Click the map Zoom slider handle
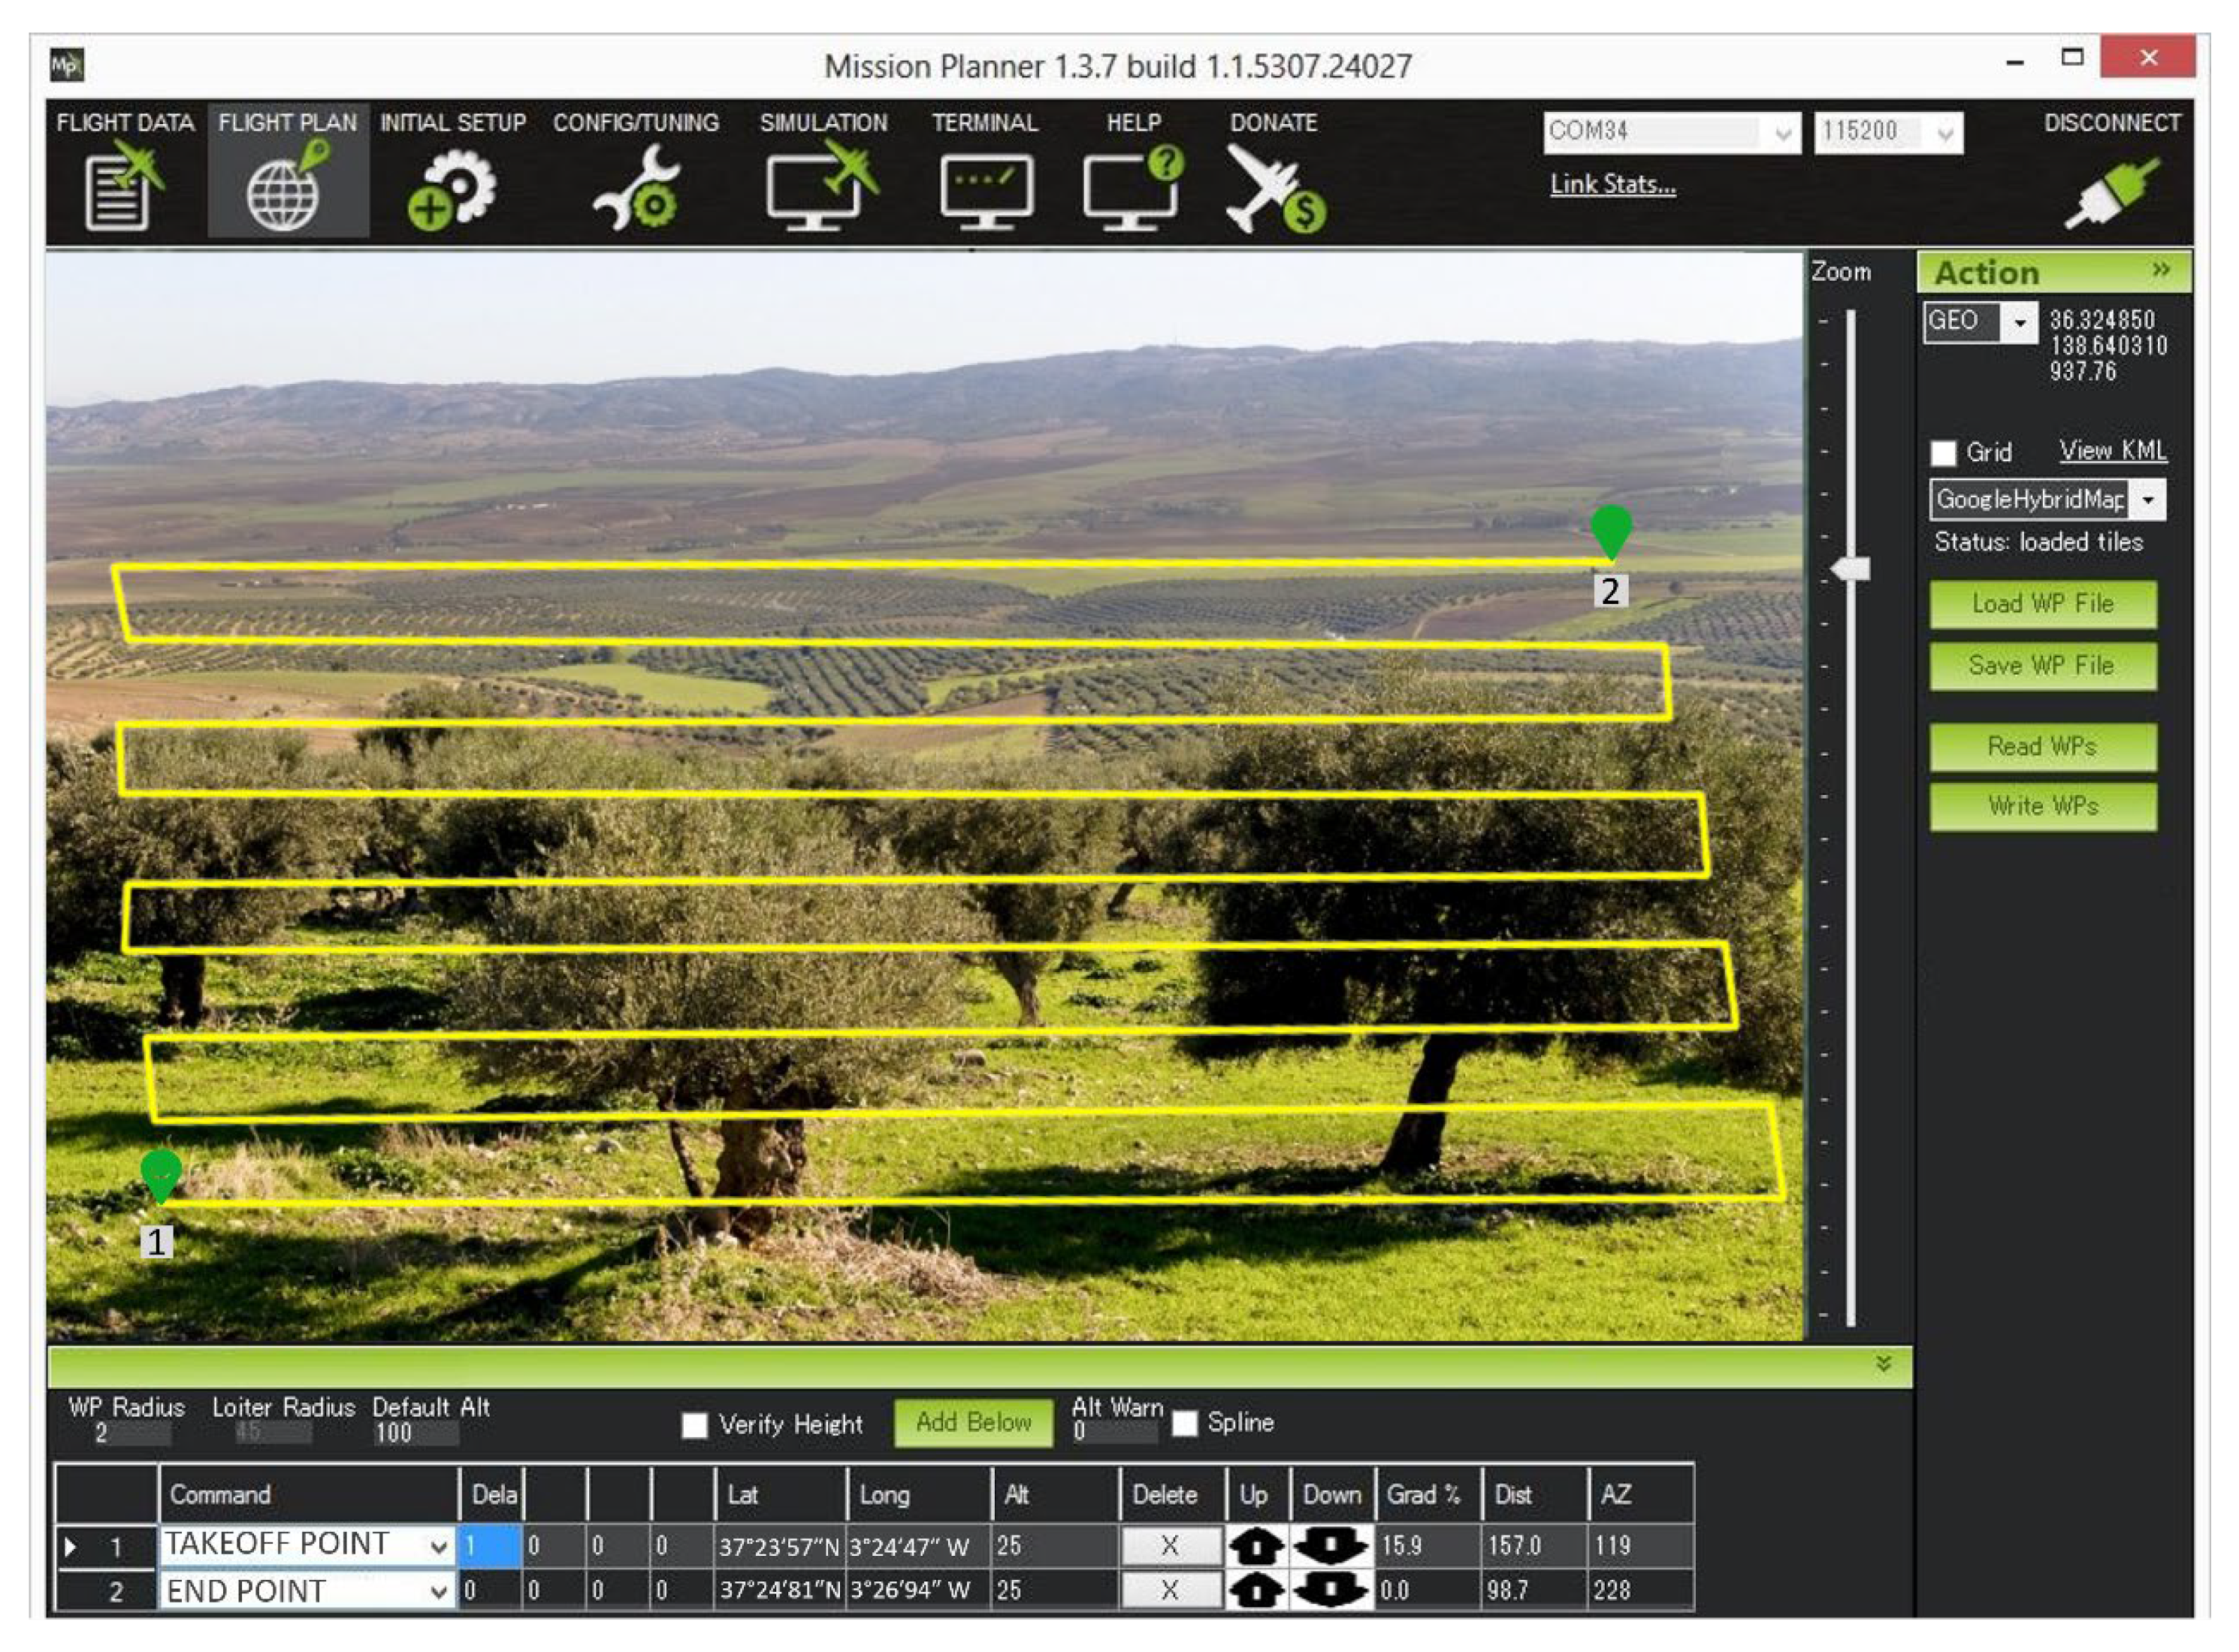Image resolution: width=2239 pixels, height=1652 pixels. tap(1851, 569)
